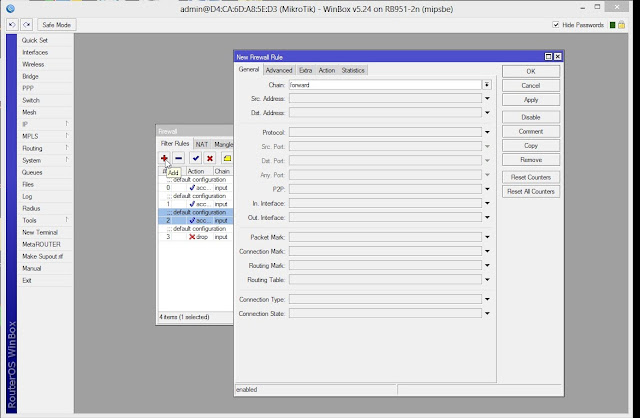Open Queues from sidebar
This screenshot has height=418, width=640.
(x=32, y=172)
